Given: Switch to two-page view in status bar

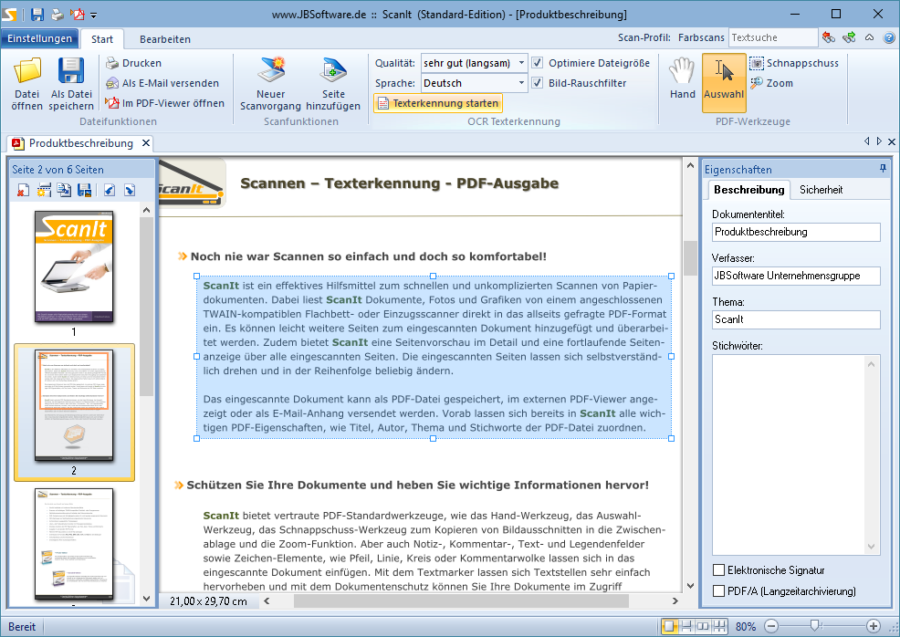Looking at the screenshot, I should [703, 626].
